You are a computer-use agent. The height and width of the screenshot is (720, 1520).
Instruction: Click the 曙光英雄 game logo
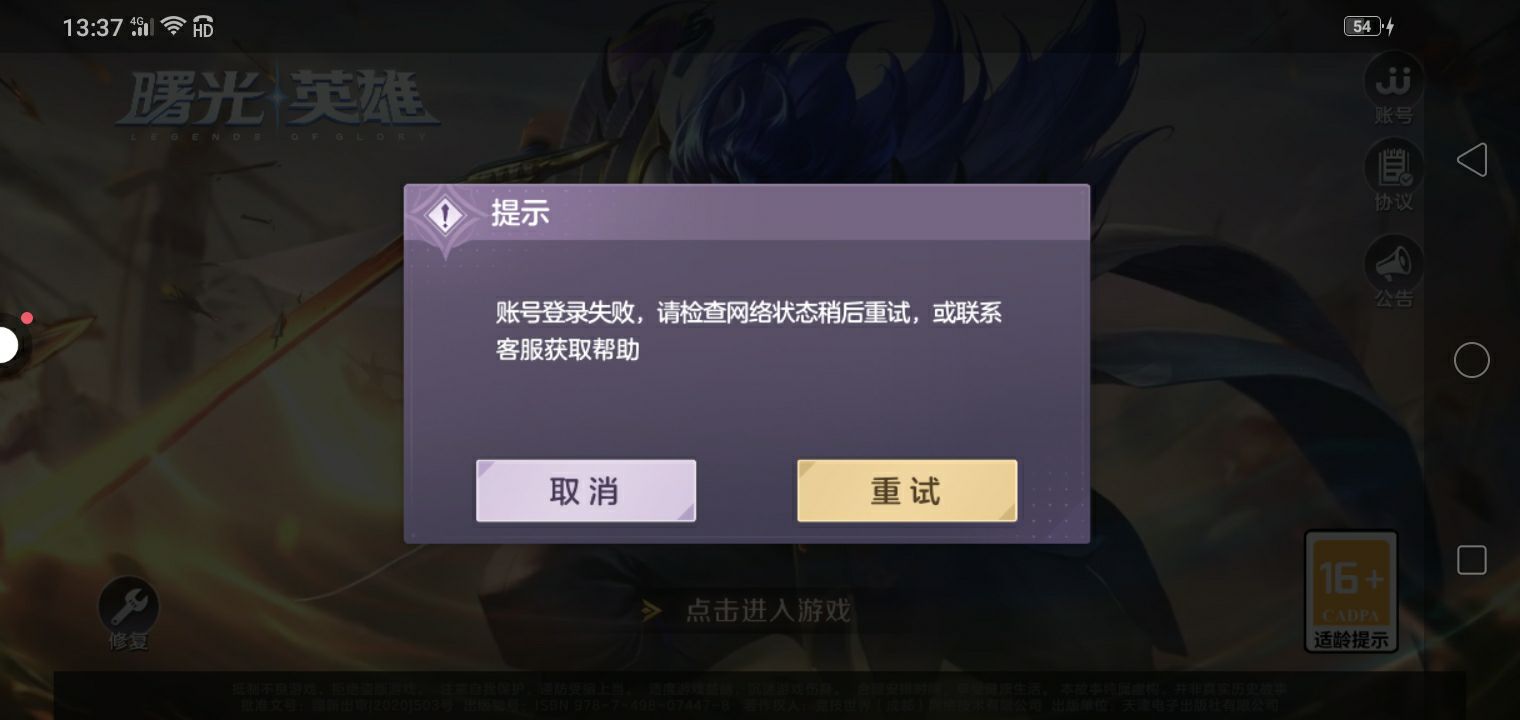[277, 105]
